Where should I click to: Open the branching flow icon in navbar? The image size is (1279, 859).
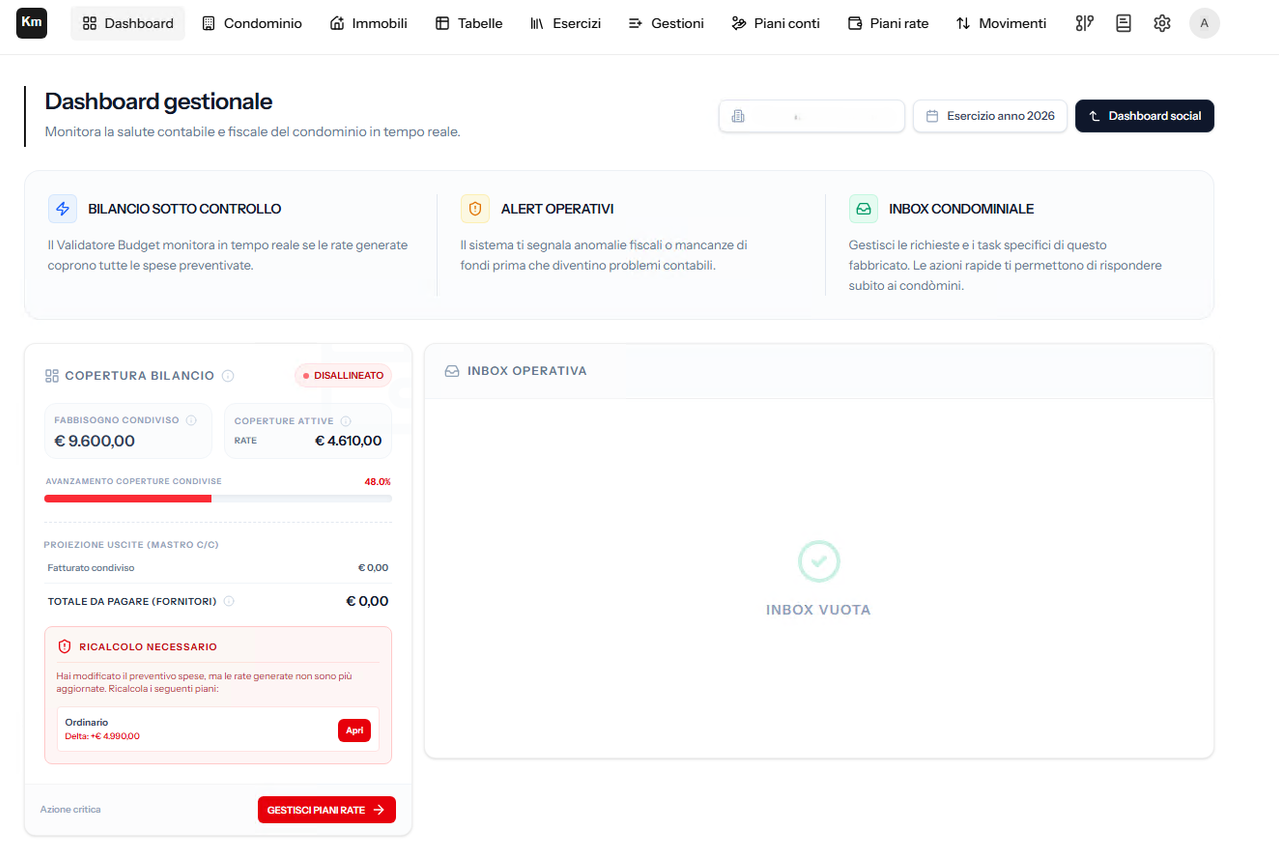tap(1085, 23)
